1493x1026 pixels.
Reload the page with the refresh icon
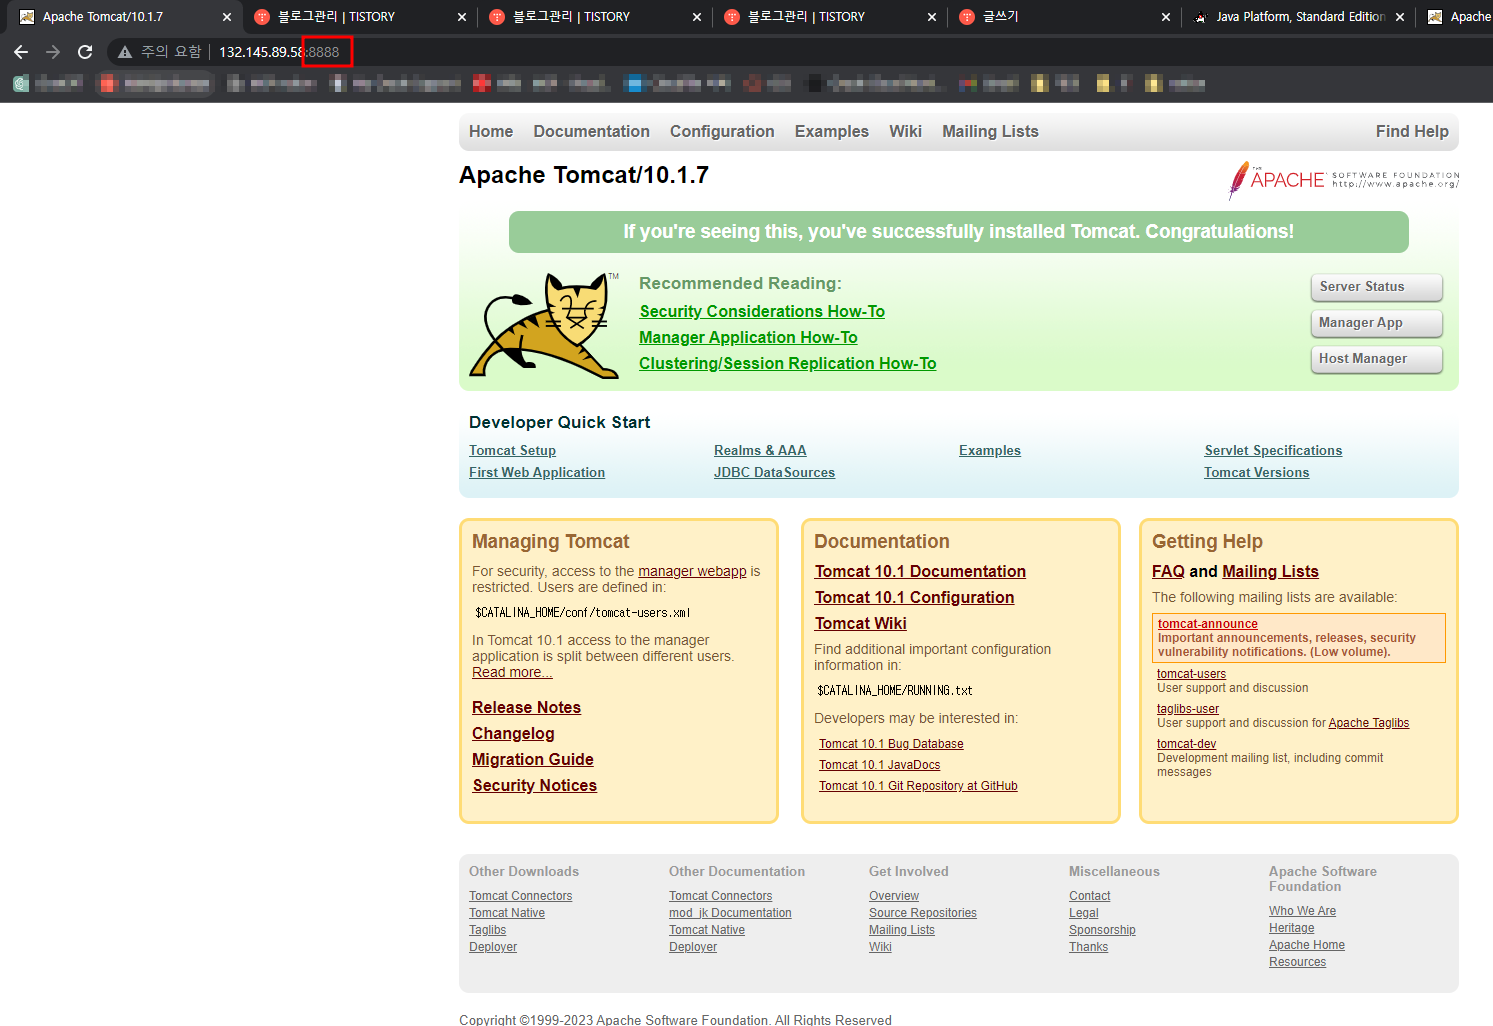tap(85, 52)
